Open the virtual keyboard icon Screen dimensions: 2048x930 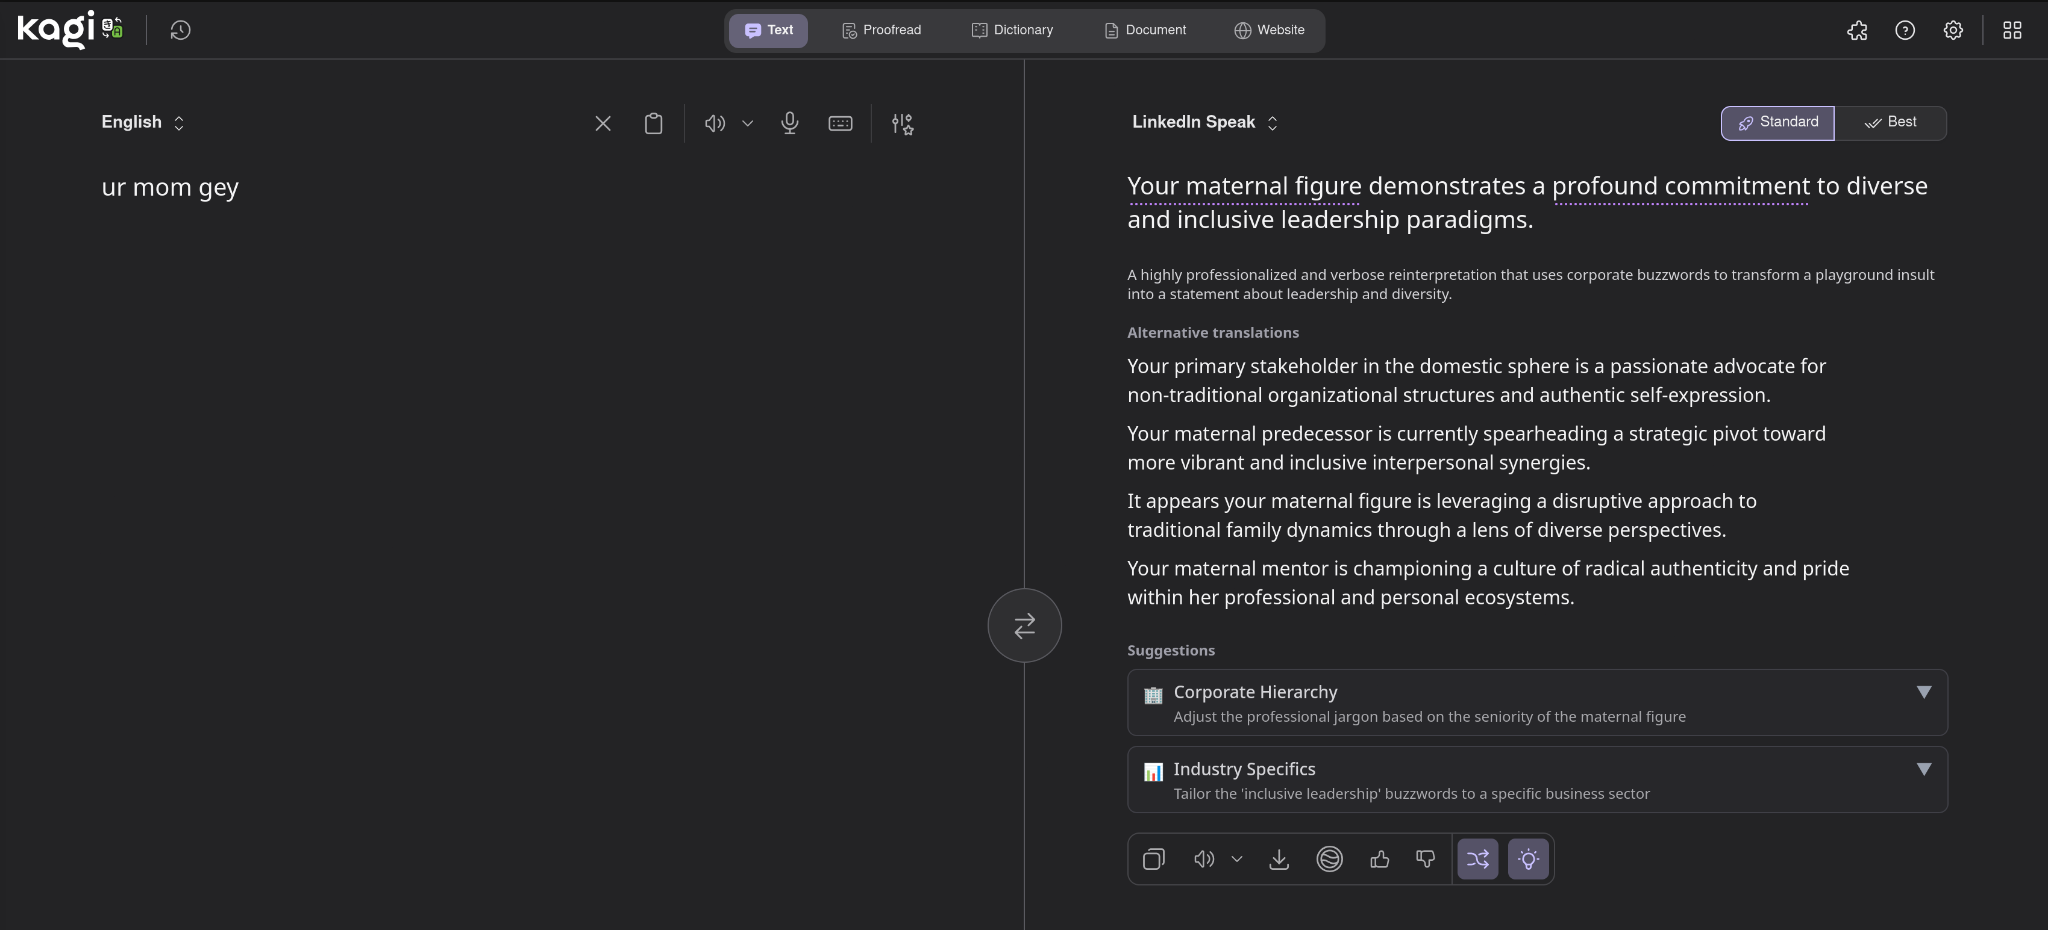pos(840,123)
